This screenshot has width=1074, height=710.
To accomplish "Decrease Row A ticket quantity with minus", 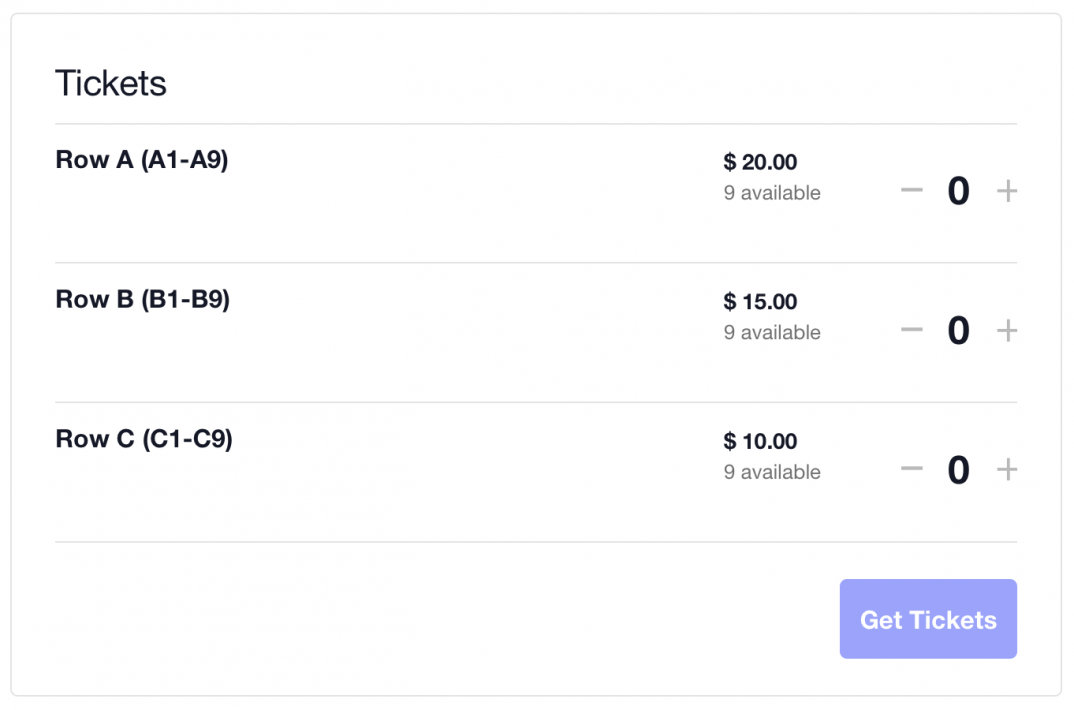I will point(911,190).
